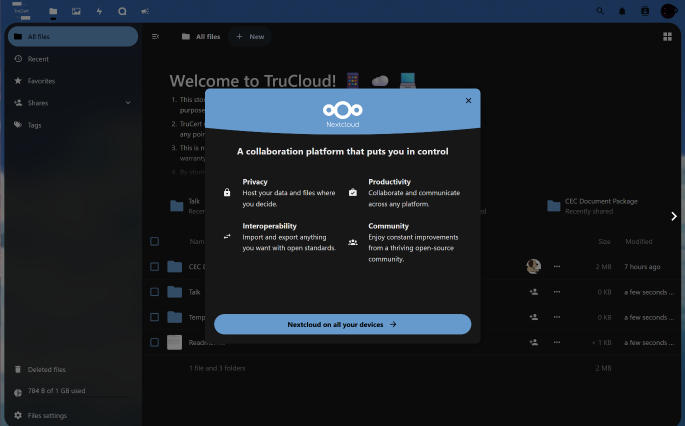The image size is (685, 426).
Task: Open the Readme file icon
Action: tap(175, 343)
